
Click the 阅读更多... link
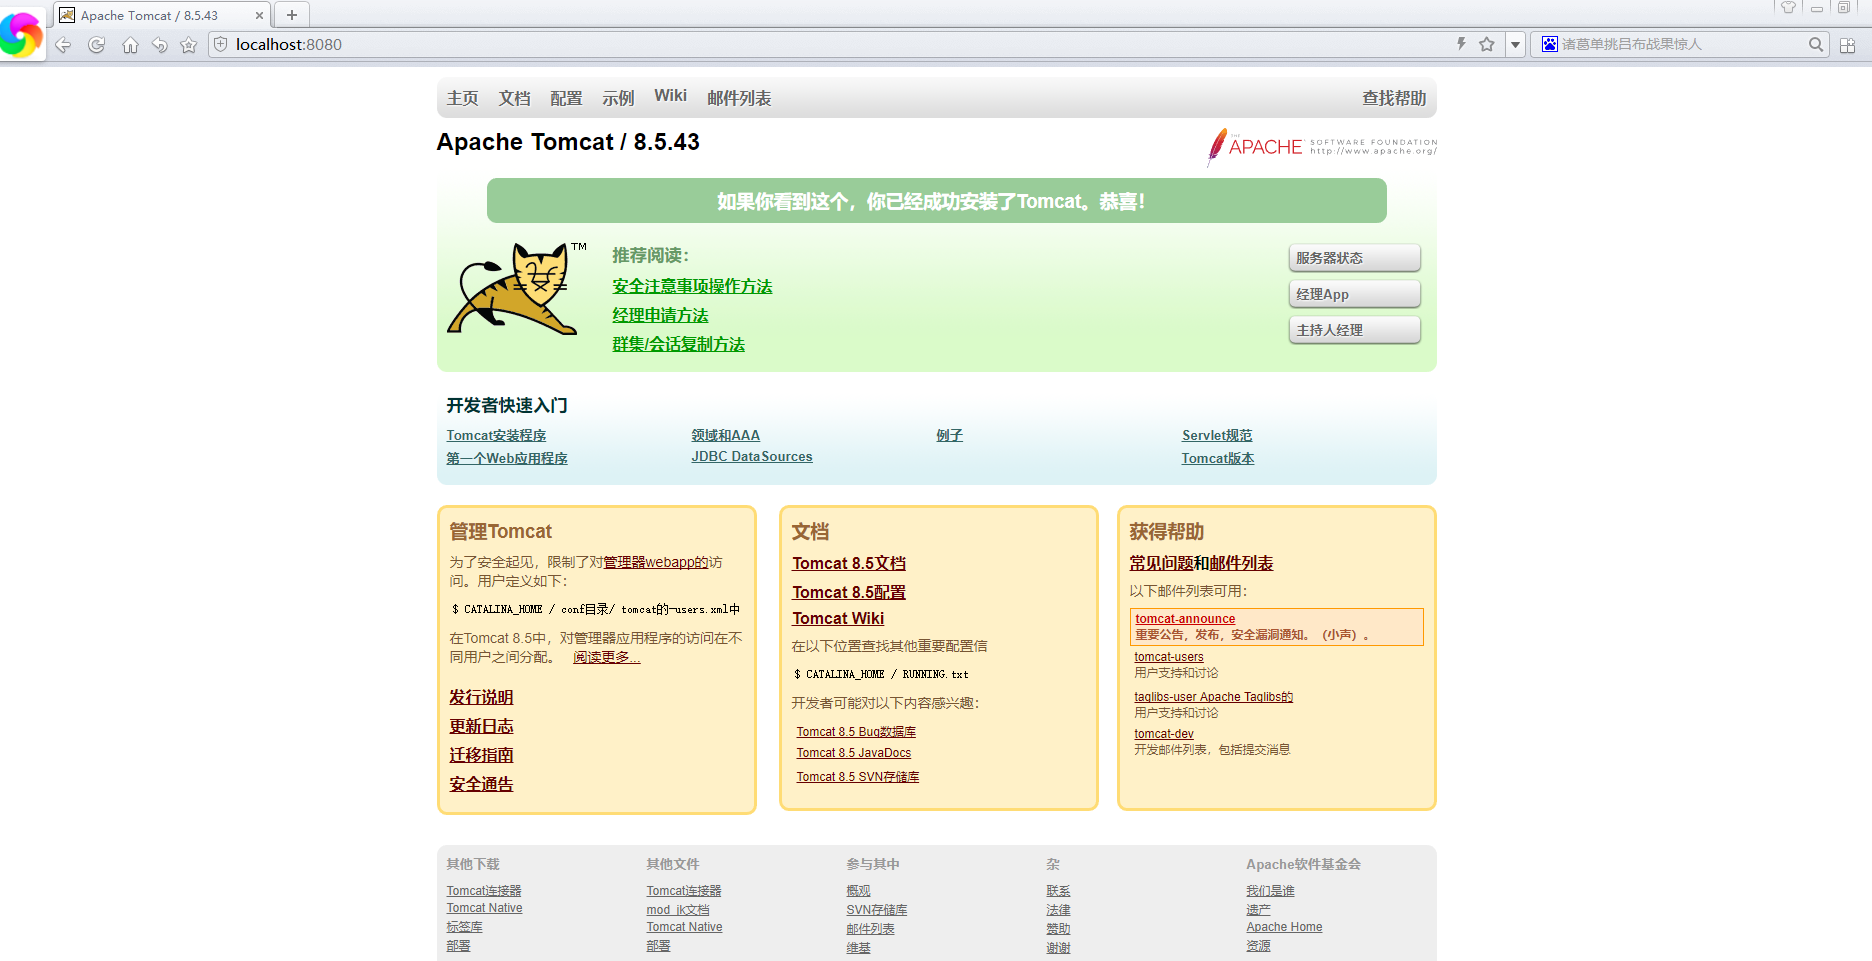pos(606,658)
